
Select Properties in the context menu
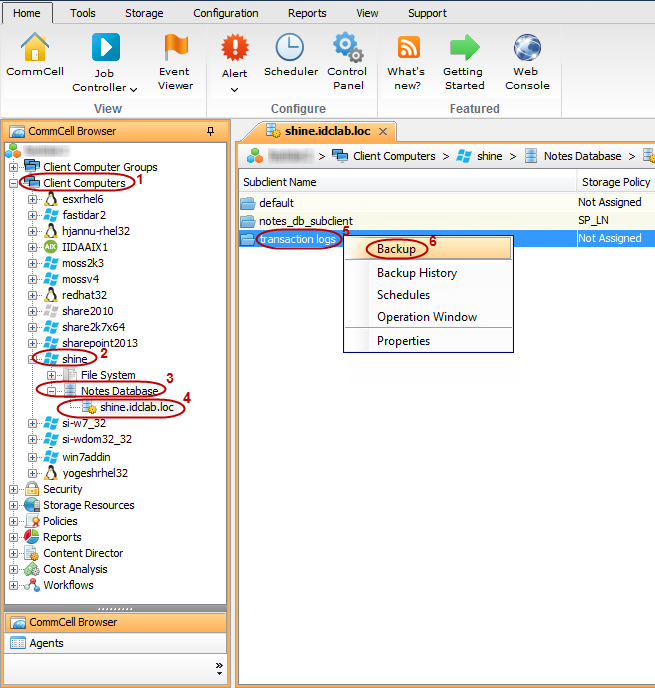click(403, 341)
